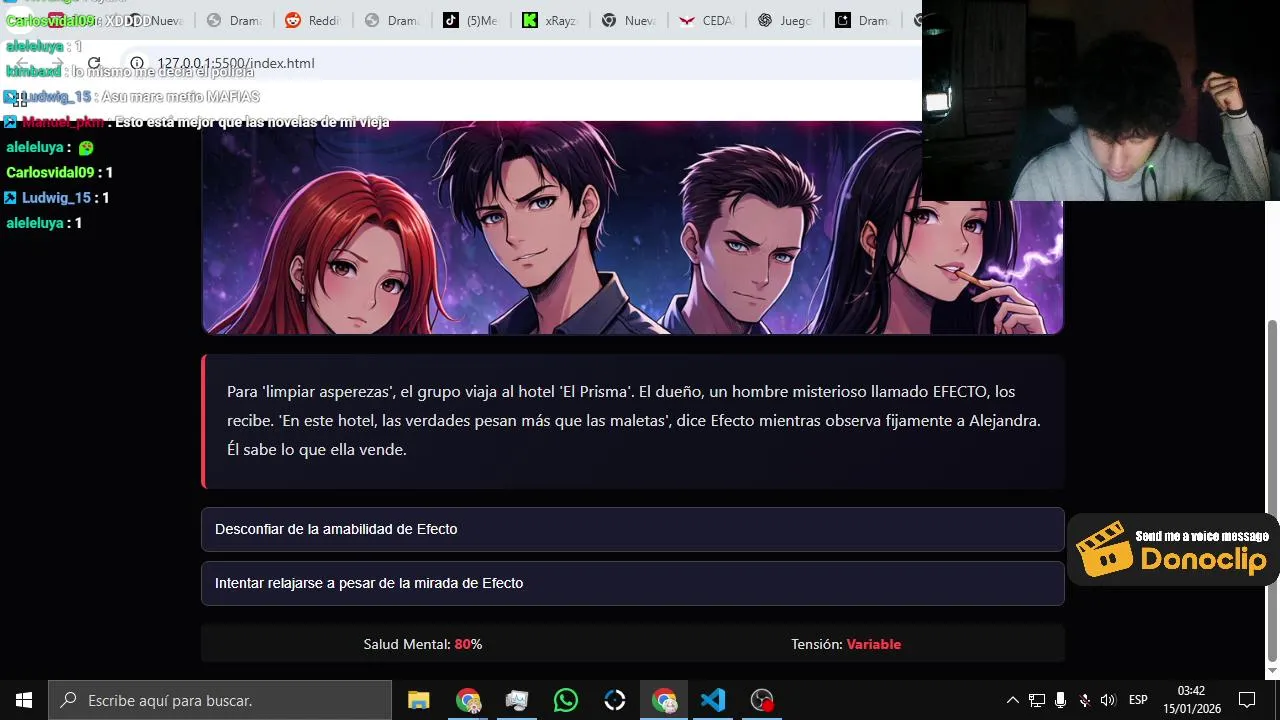The height and width of the screenshot is (720, 1280).
Task: Click the anime characters banner image
Action: pyautogui.click(x=632, y=228)
